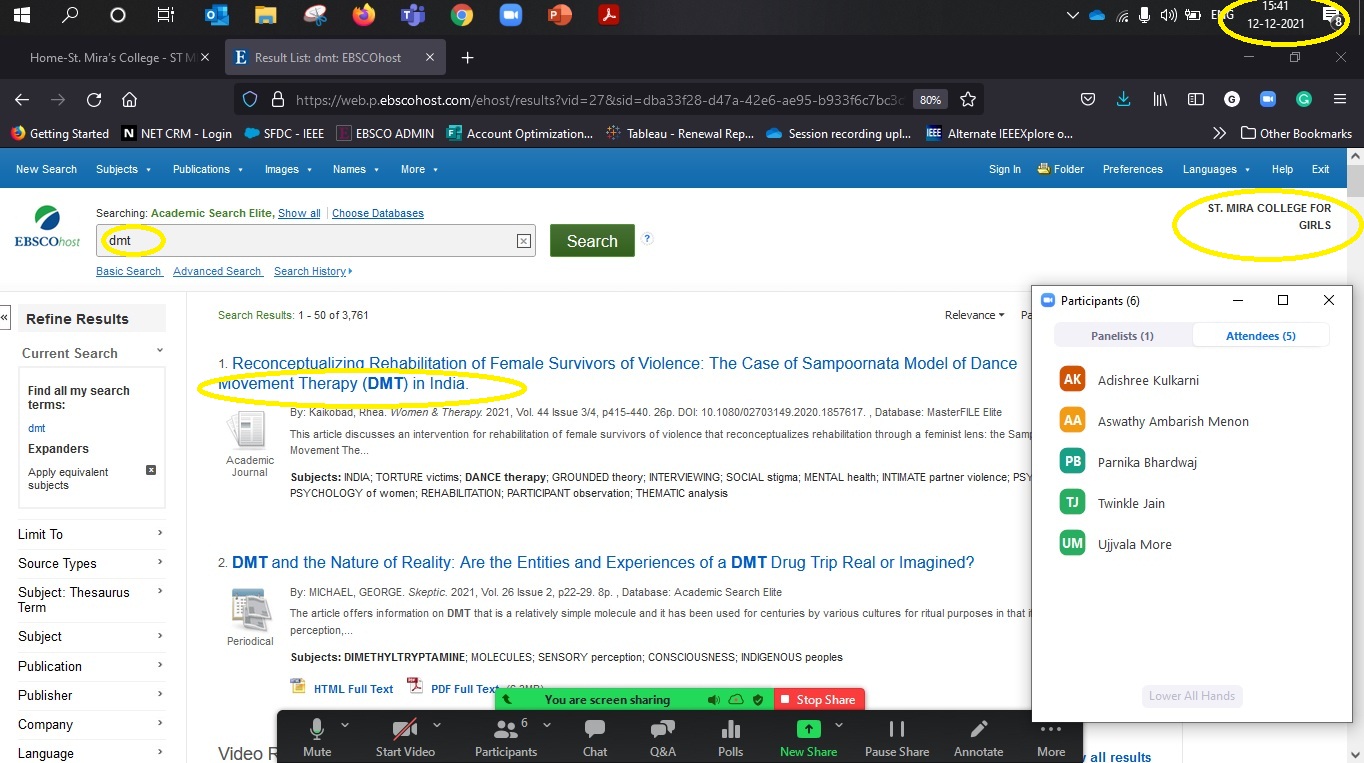The width and height of the screenshot is (1364, 763).
Task: Expand the Source Types section
Action: (91, 563)
